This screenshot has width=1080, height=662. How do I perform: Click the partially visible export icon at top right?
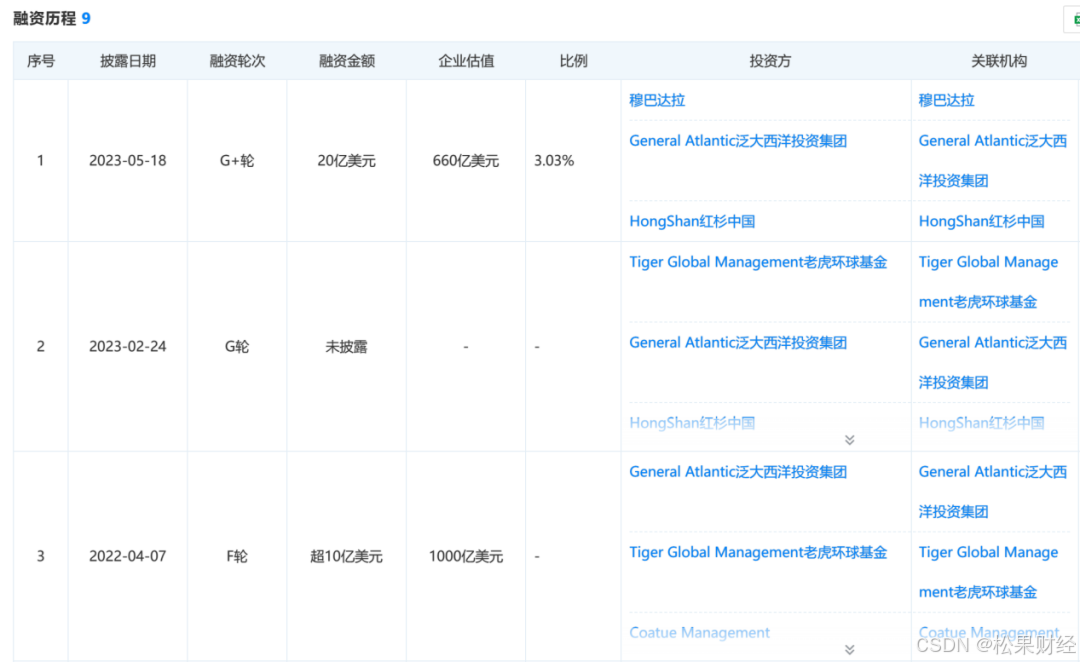[x=1073, y=20]
